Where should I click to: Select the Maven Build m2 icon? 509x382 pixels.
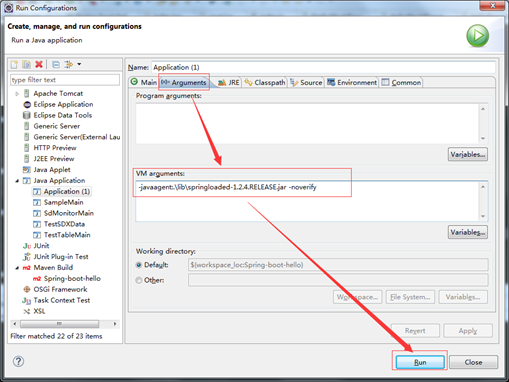27,268
